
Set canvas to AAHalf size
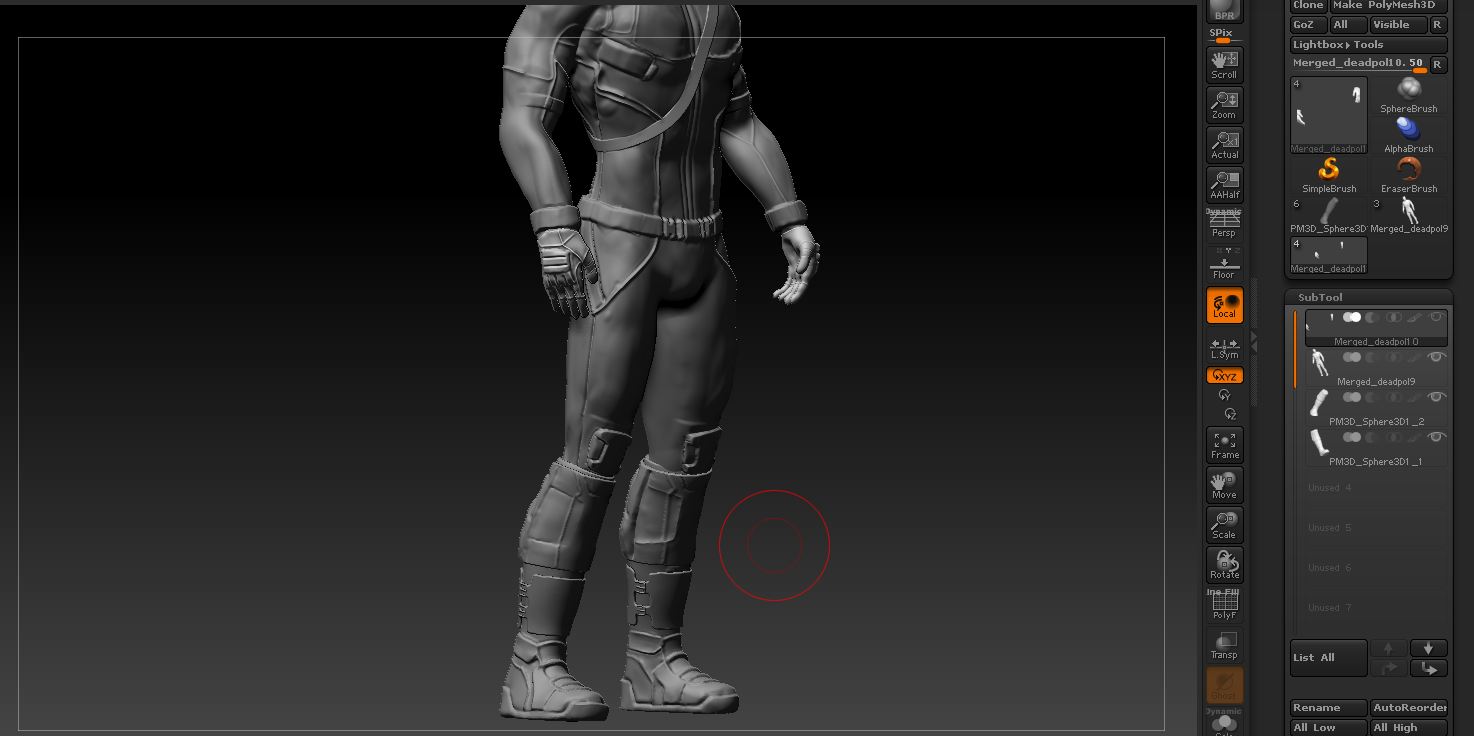(1224, 184)
